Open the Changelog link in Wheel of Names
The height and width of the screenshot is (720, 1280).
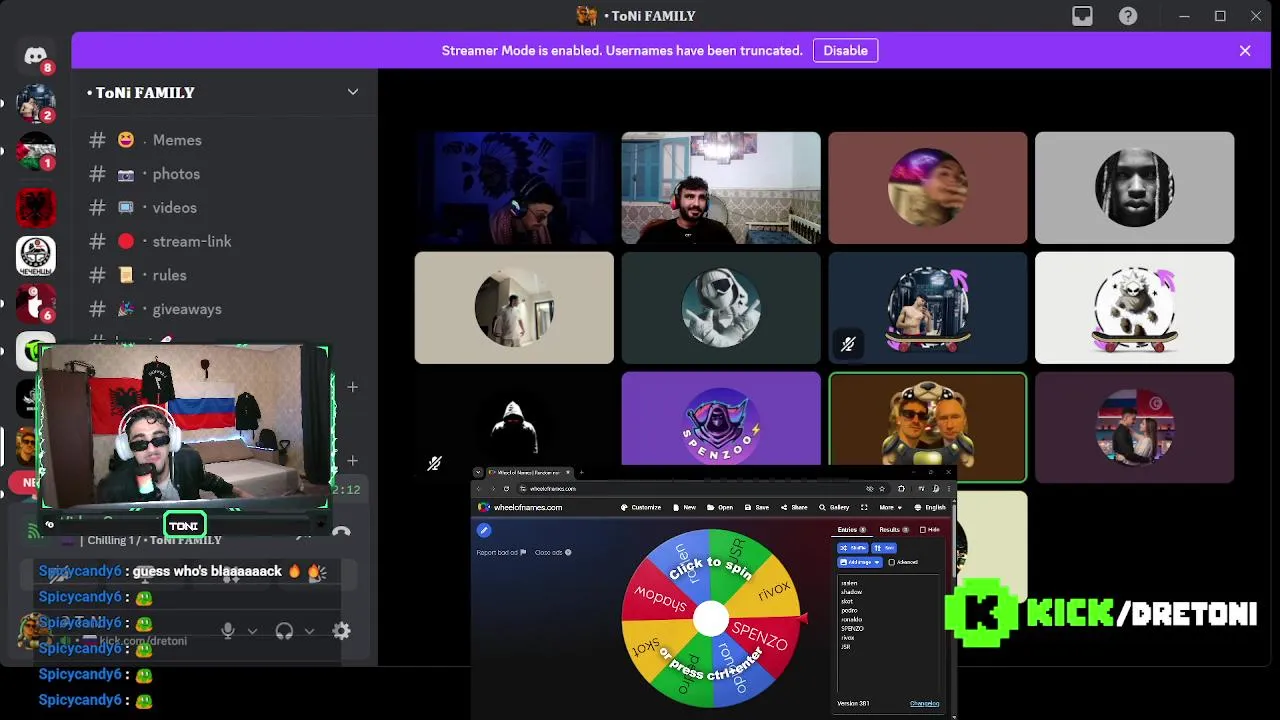click(924, 703)
